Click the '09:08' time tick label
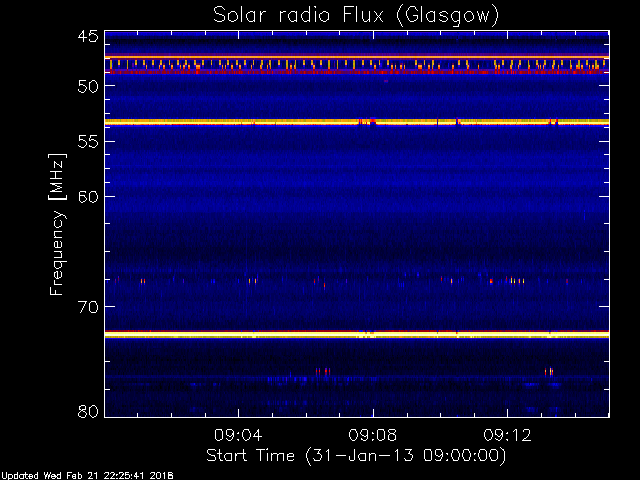The height and width of the screenshot is (480, 640). [x=373, y=436]
